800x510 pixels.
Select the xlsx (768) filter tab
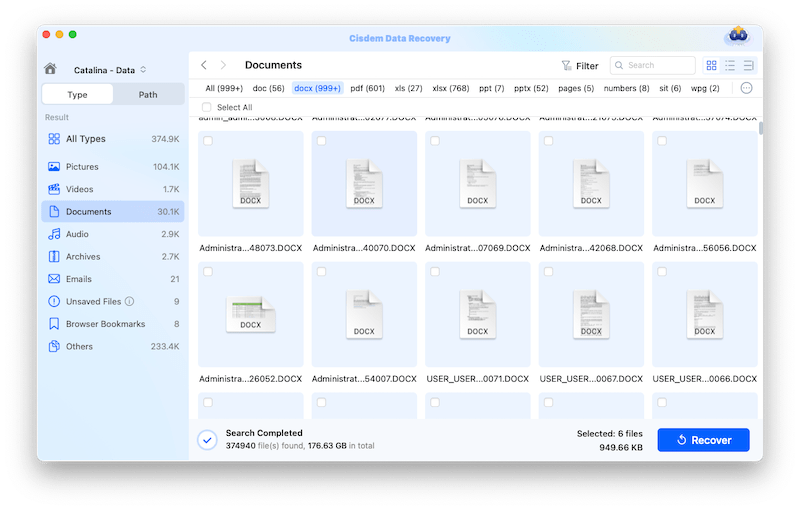point(451,88)
